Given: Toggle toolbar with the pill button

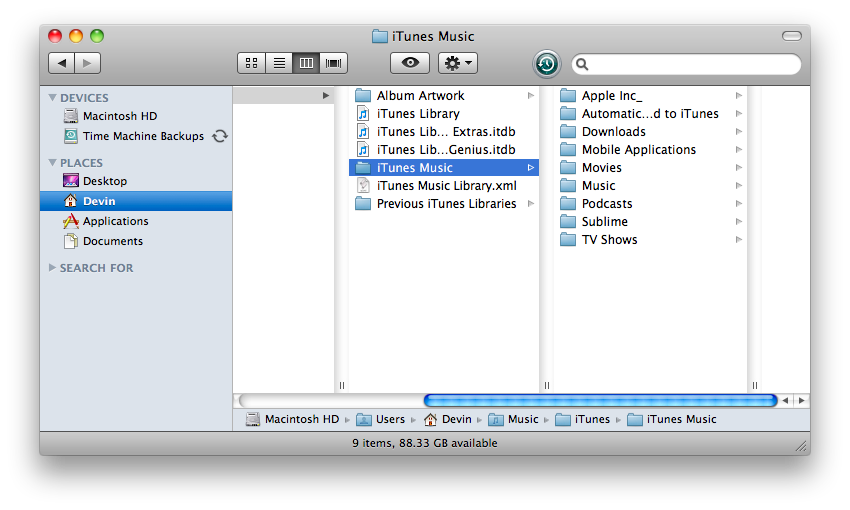Looking at the screenshot, I should [x=791, y=36].
